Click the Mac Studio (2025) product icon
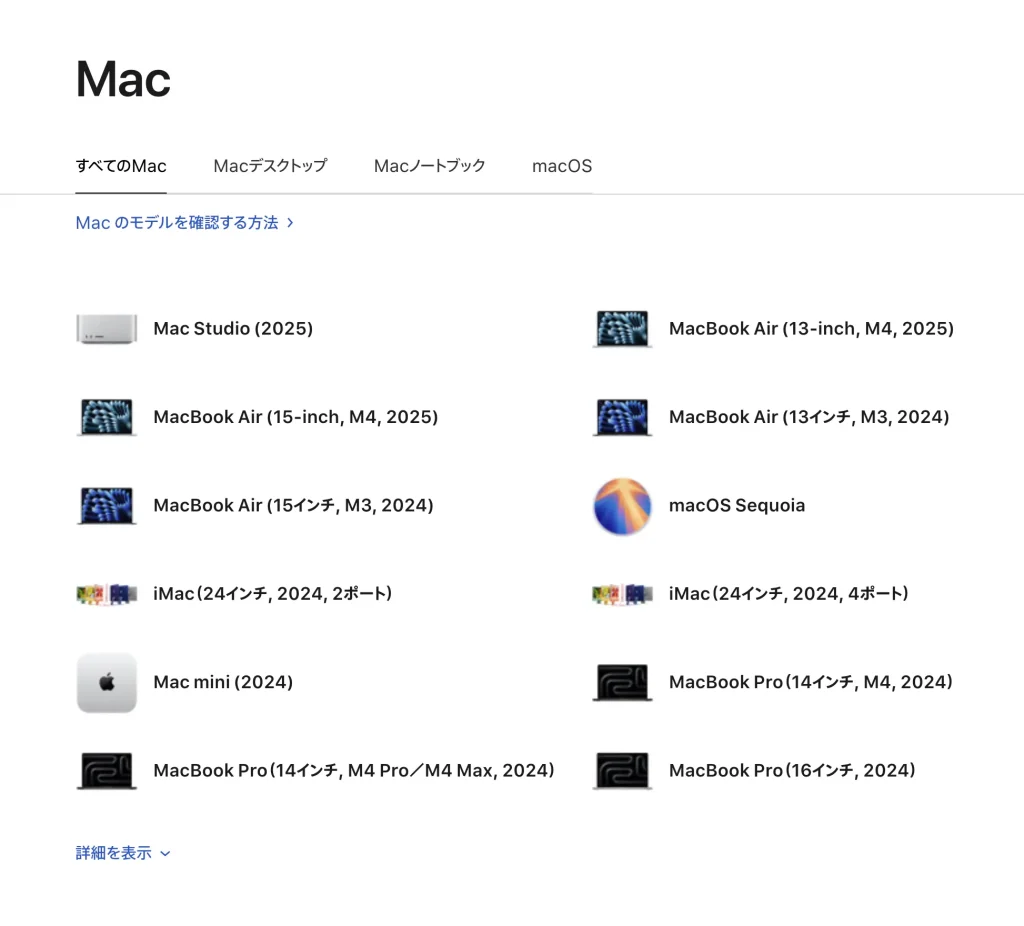 (106, 328)
